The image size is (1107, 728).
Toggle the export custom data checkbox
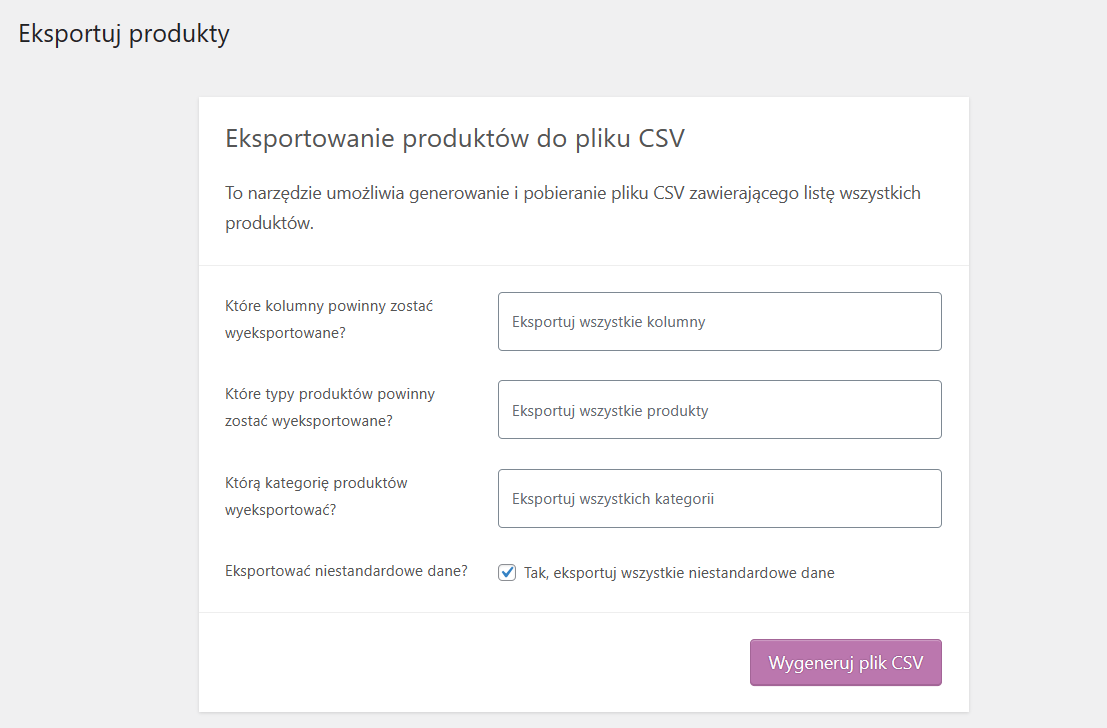coord(507,573)
